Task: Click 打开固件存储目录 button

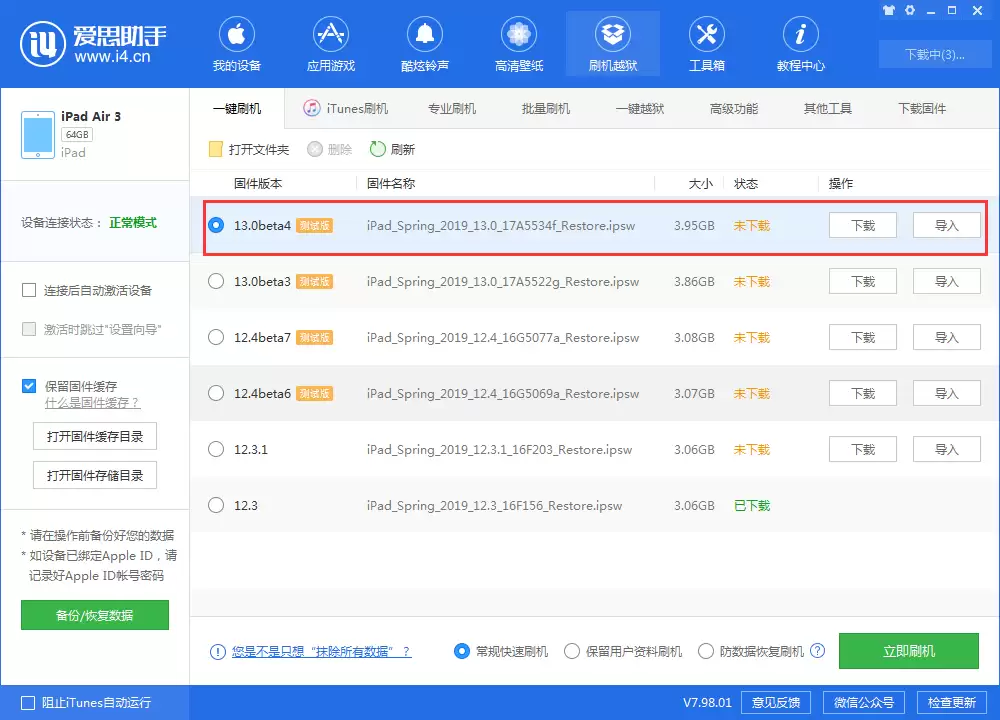Action: (95, 475)
